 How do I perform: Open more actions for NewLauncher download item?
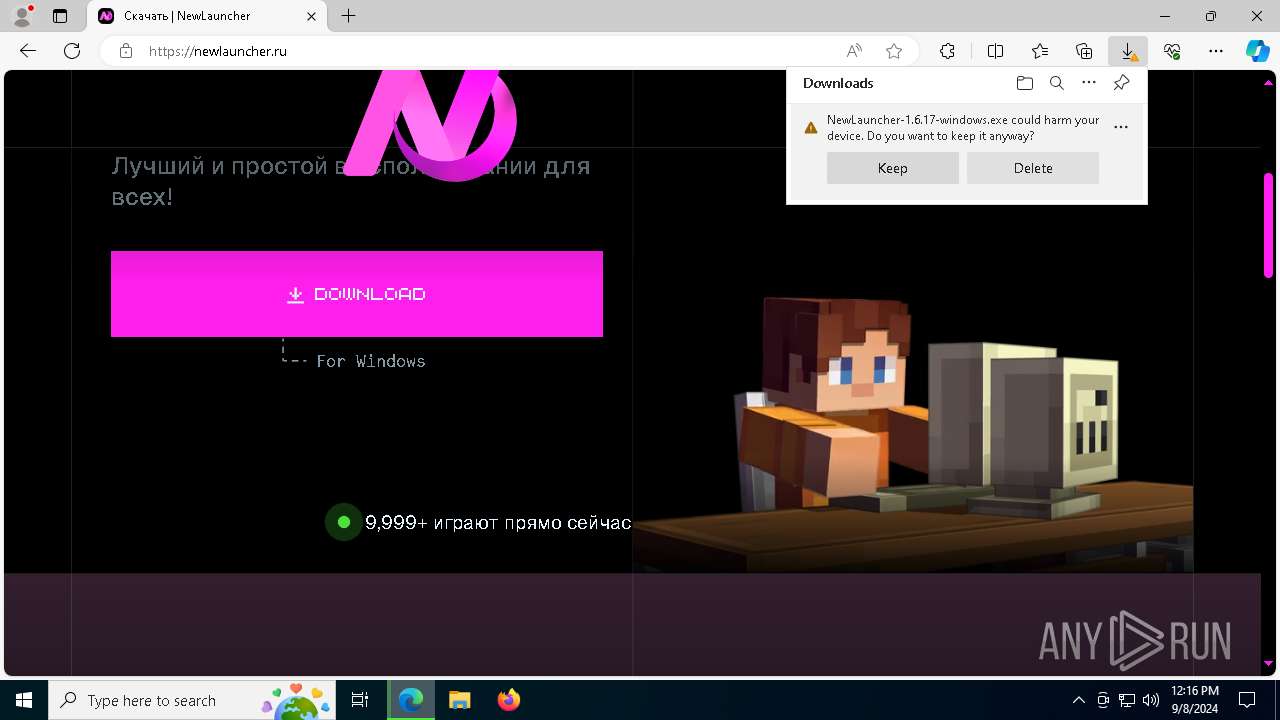tap(1121, 127)
